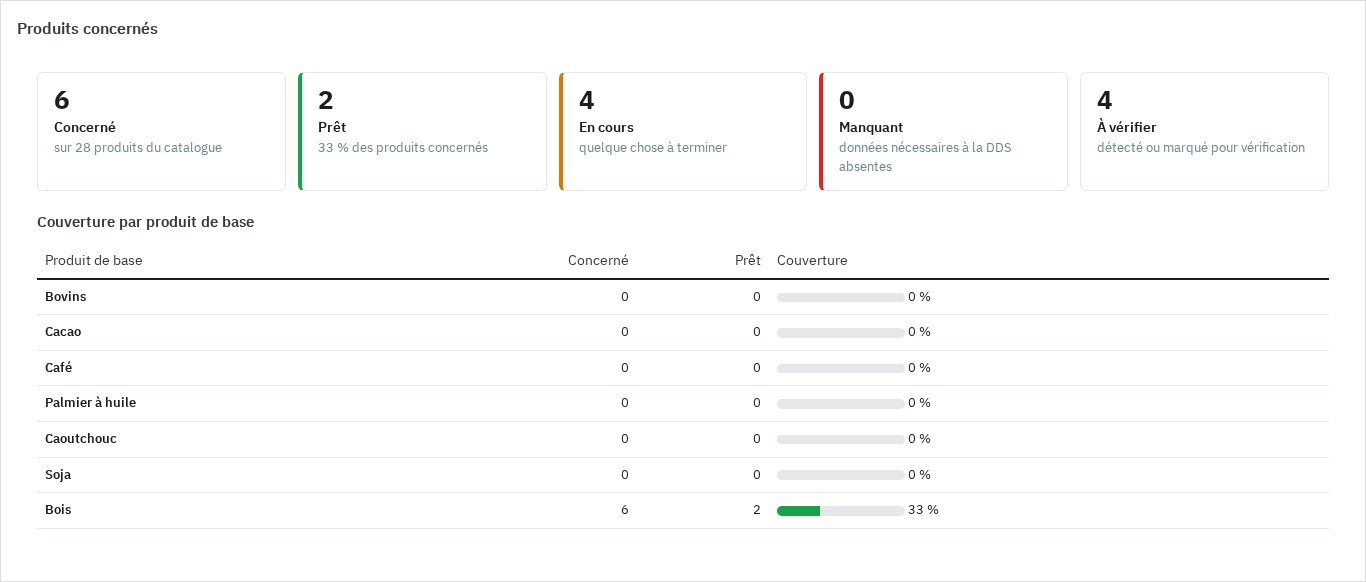Click the Produit de base column header
This screenshot has width=1366, height=582.
[94, 260]
